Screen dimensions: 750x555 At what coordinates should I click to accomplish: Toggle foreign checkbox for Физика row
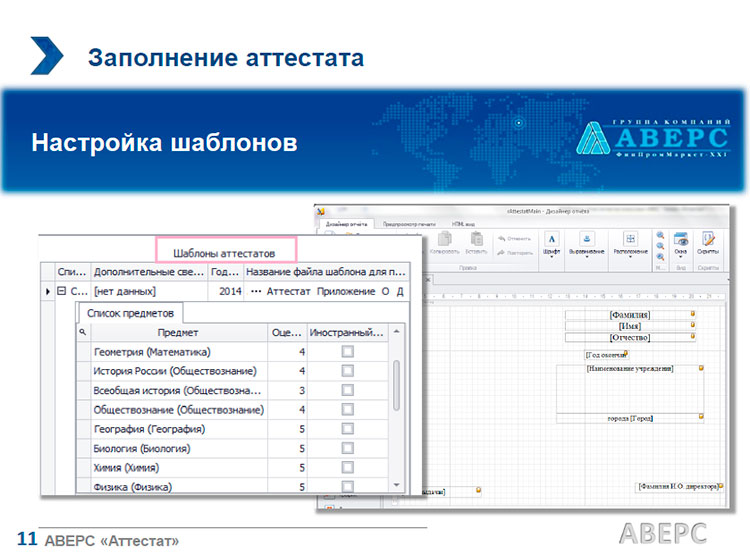[x=348, y=487]
